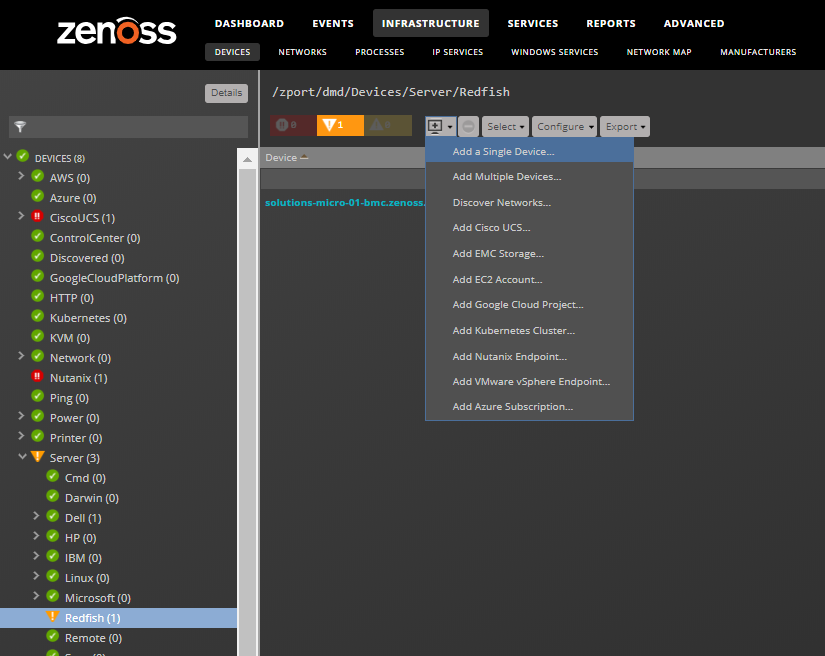
Task: Click the green status icon for Remote
Action: (53, 636)
